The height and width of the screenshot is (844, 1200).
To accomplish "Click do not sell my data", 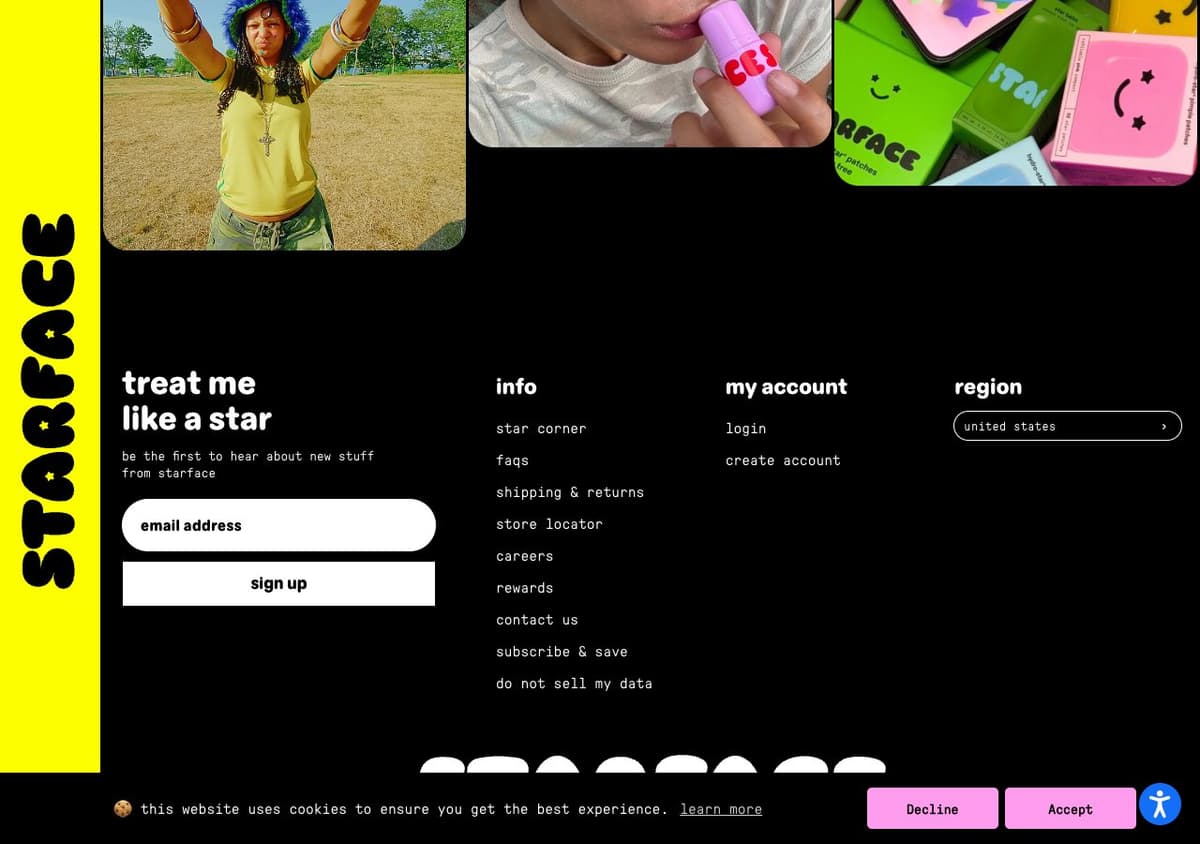I will tap(574, 684).
